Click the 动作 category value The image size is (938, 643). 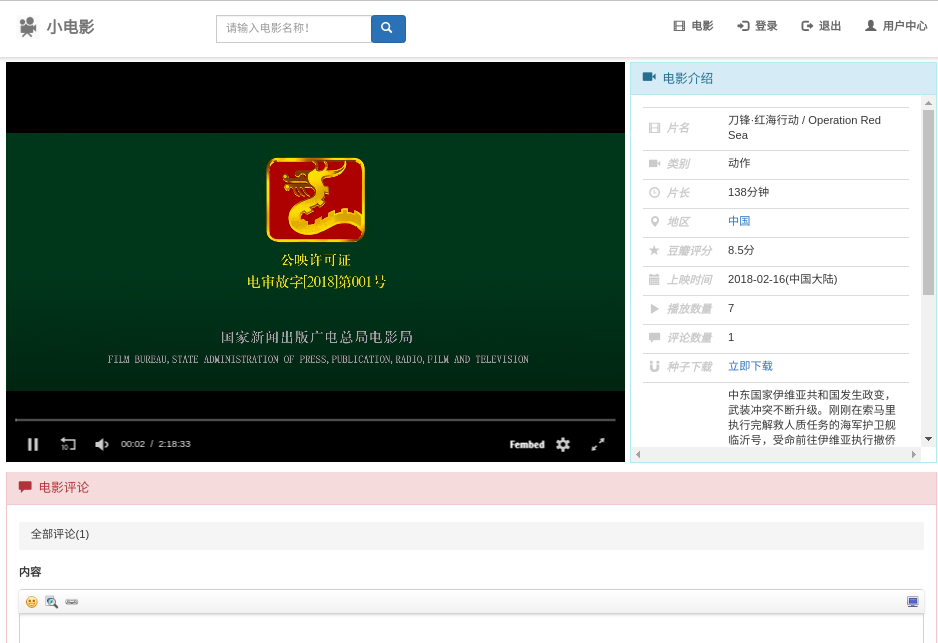(x=739, y=163)
